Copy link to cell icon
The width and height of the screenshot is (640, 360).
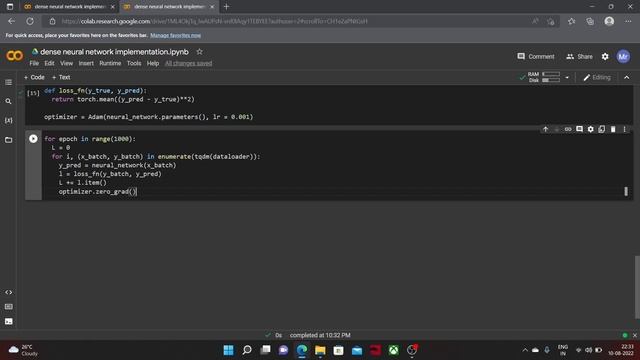coord(568,129)
